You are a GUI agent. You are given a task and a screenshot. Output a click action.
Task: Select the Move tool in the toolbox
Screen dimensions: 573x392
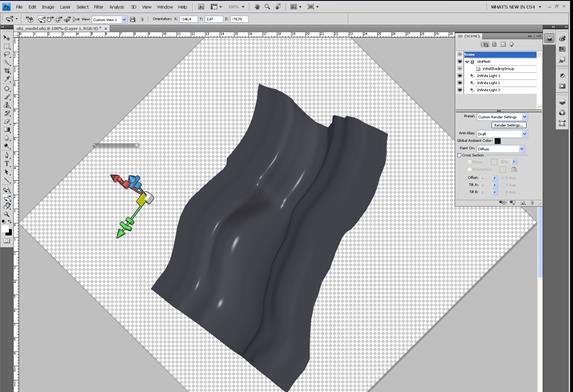(x=7, y=38)
